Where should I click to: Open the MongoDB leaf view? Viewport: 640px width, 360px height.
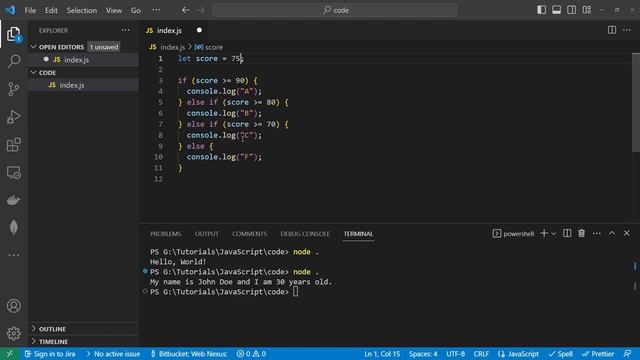click(x=13, y=227)
